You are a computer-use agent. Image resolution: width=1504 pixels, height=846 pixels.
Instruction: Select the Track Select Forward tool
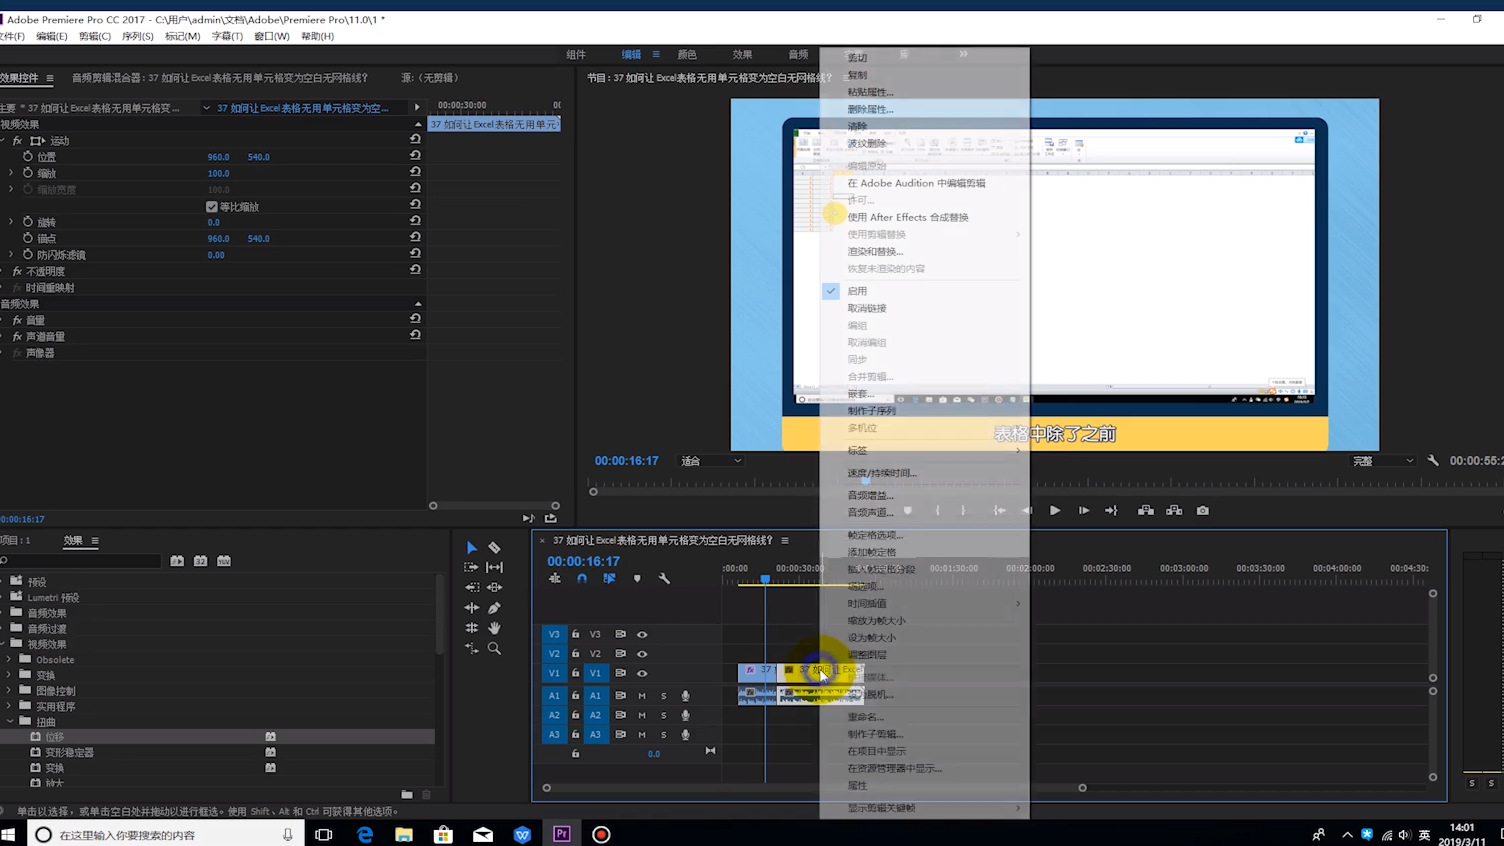coord(472,567)
